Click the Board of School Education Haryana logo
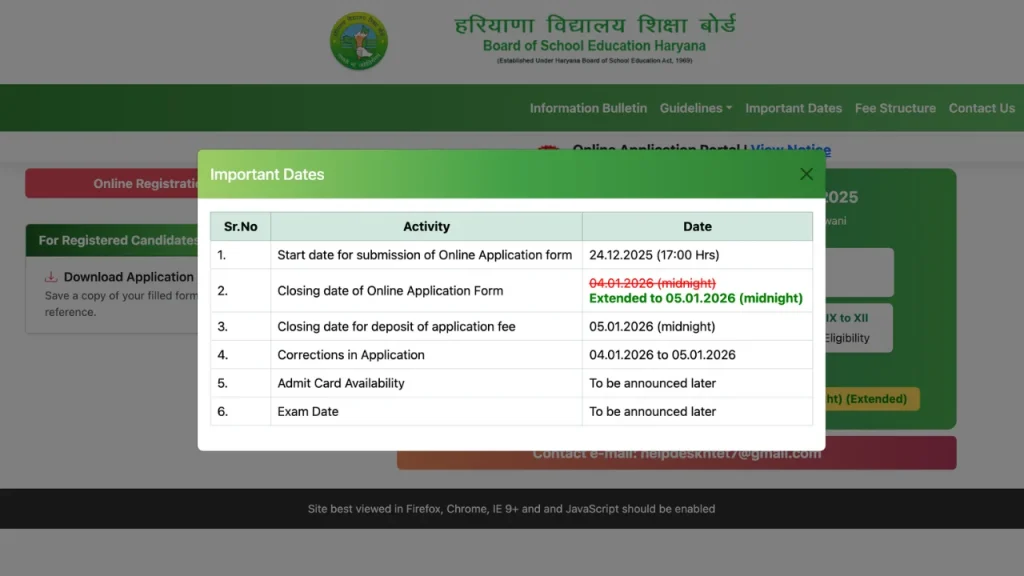 (358, 40)
